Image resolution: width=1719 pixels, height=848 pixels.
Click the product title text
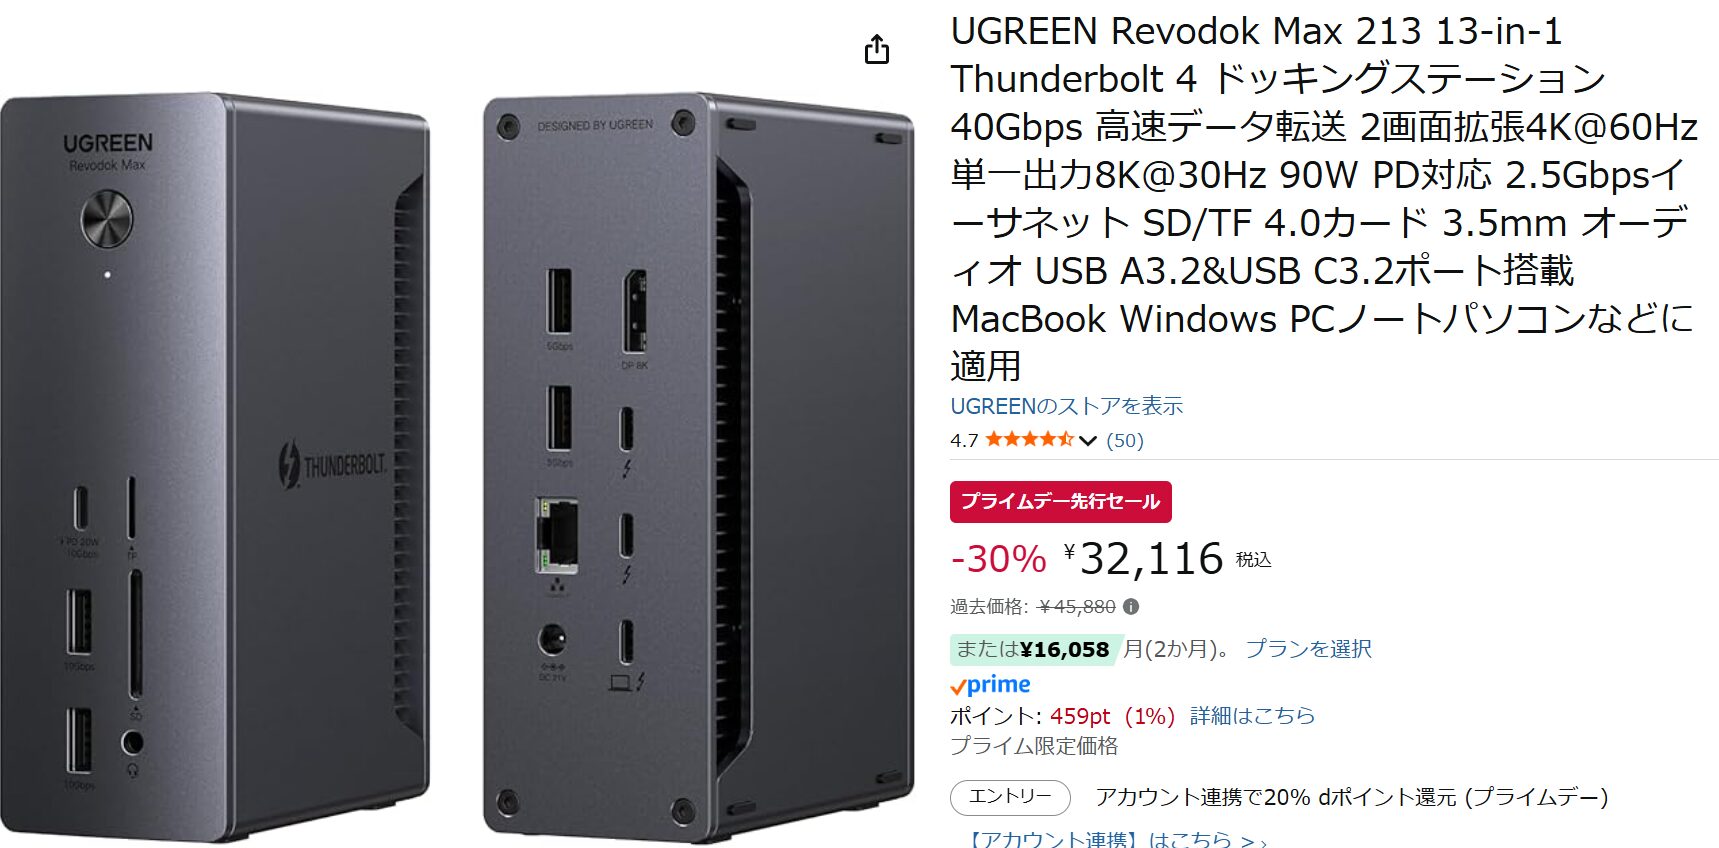[1324, 199]
